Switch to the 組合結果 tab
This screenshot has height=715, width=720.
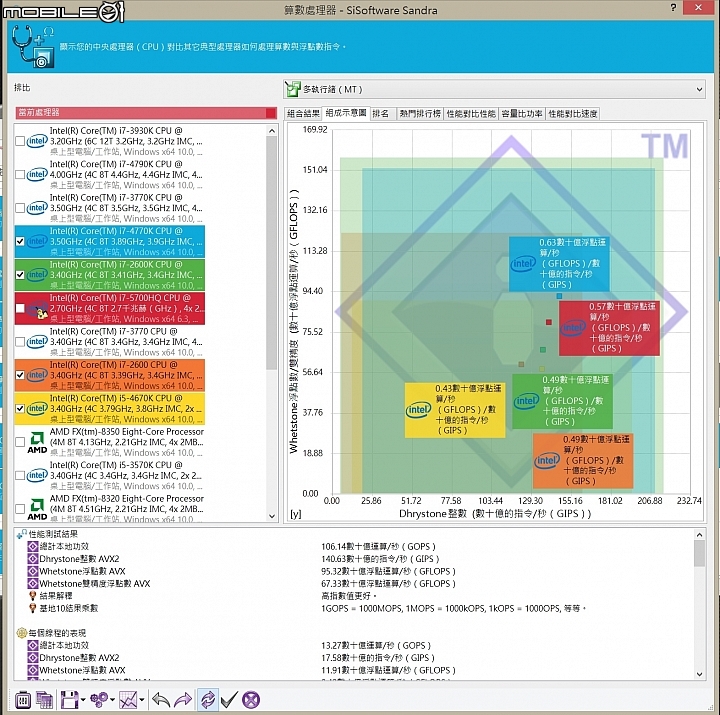pos(303,113)
